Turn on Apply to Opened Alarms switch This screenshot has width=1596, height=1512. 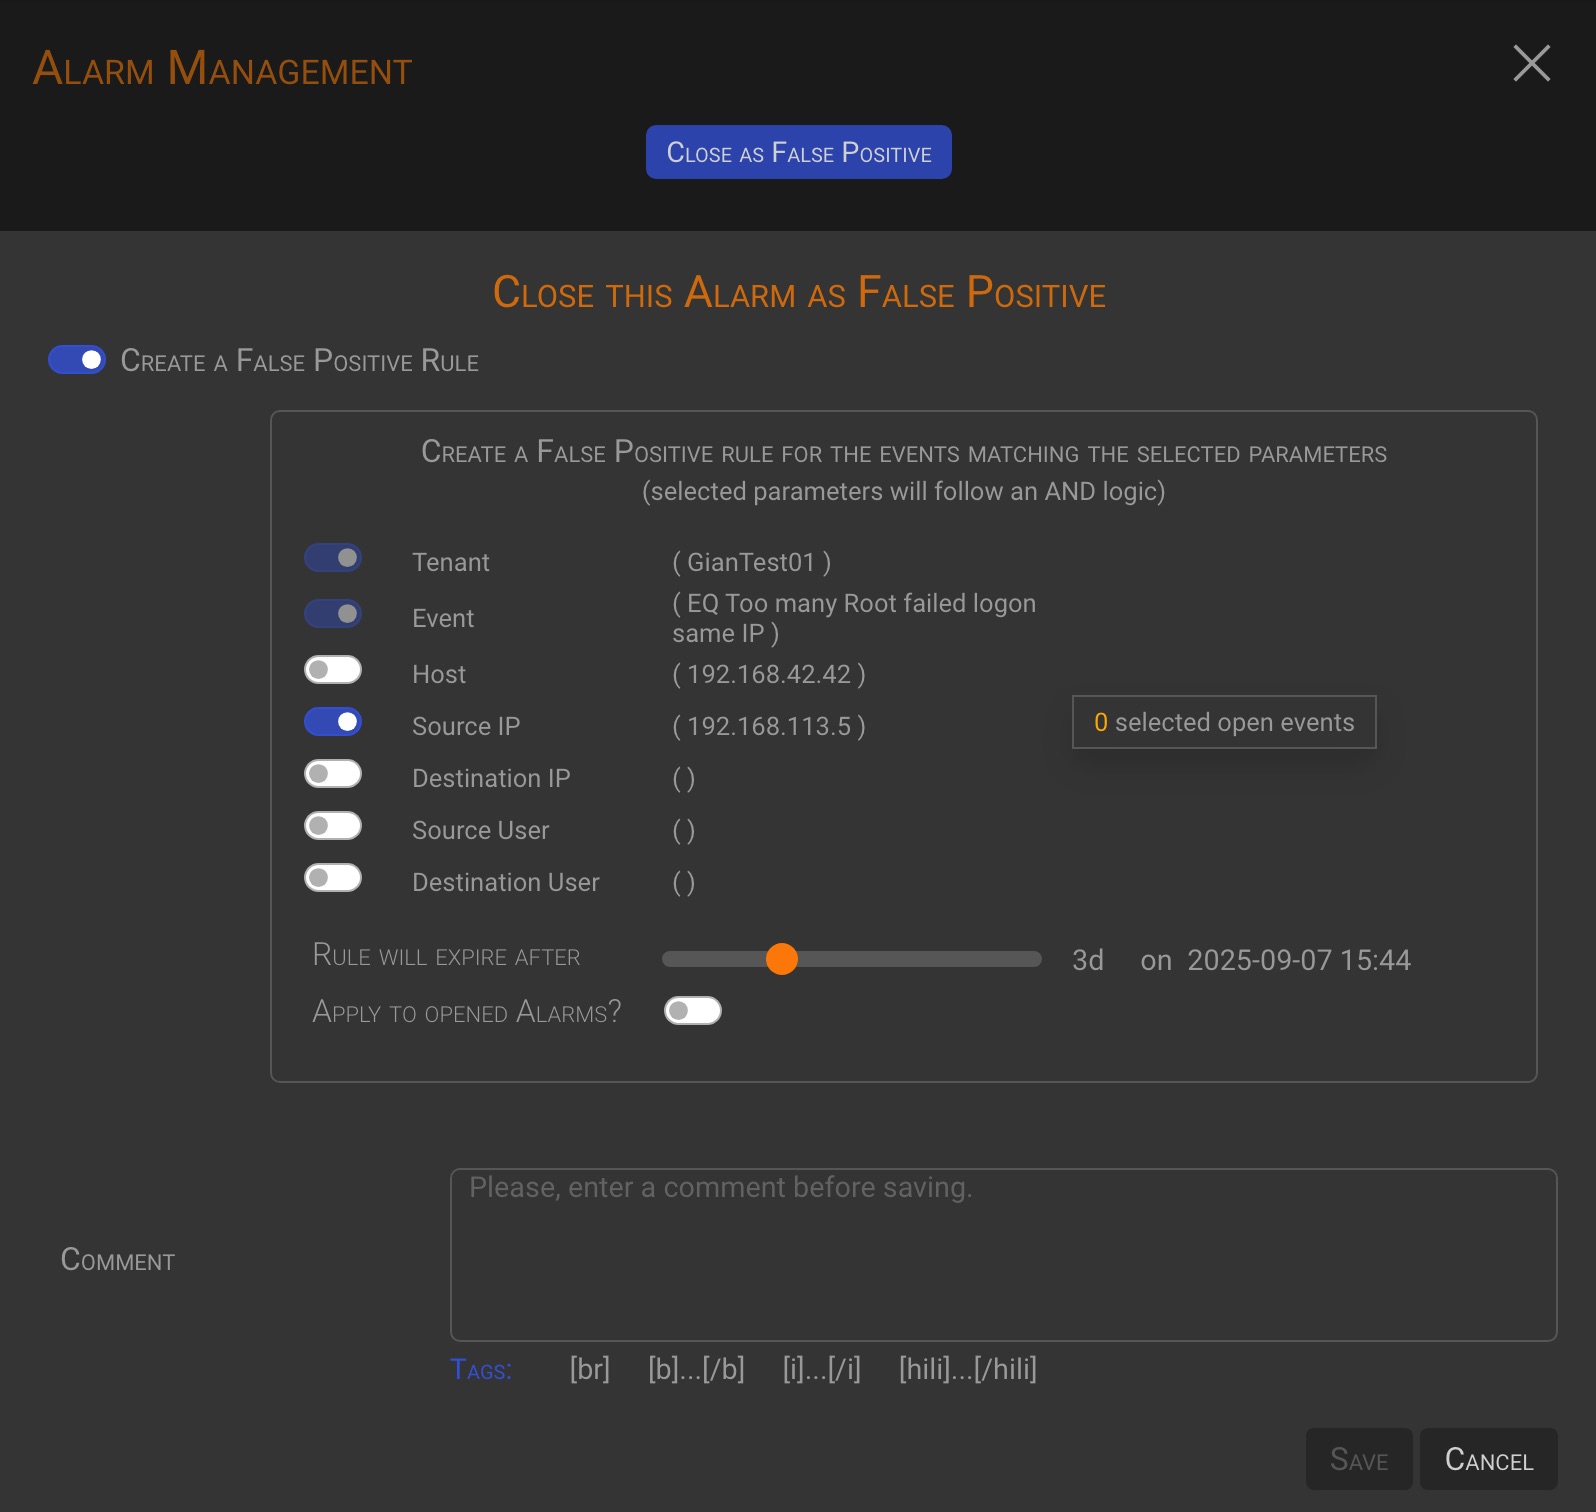(x=693, y=1011)
